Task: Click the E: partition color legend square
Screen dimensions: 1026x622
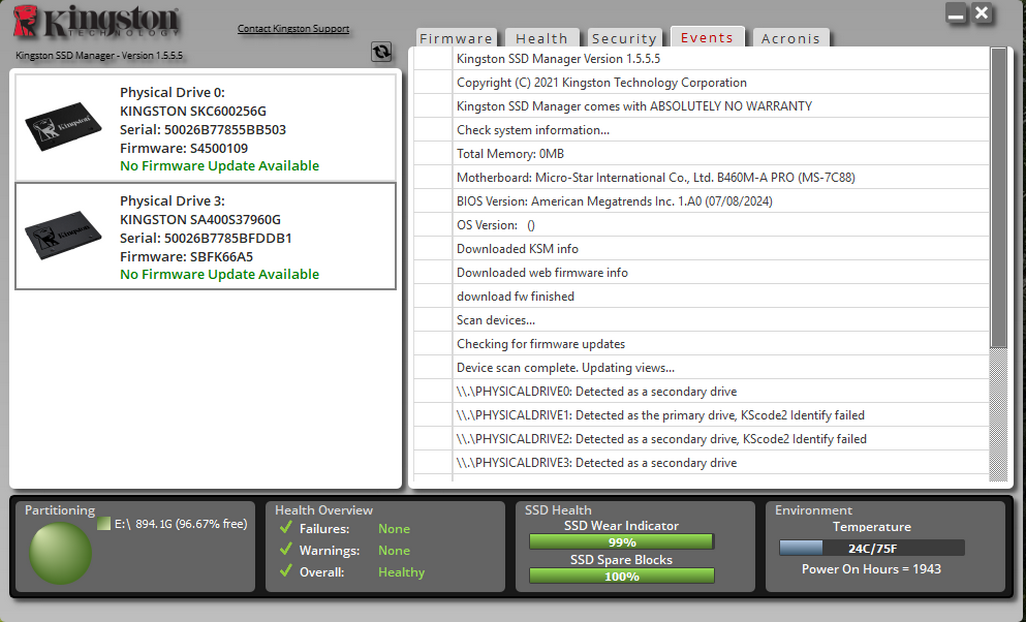Action: (104, 523)
